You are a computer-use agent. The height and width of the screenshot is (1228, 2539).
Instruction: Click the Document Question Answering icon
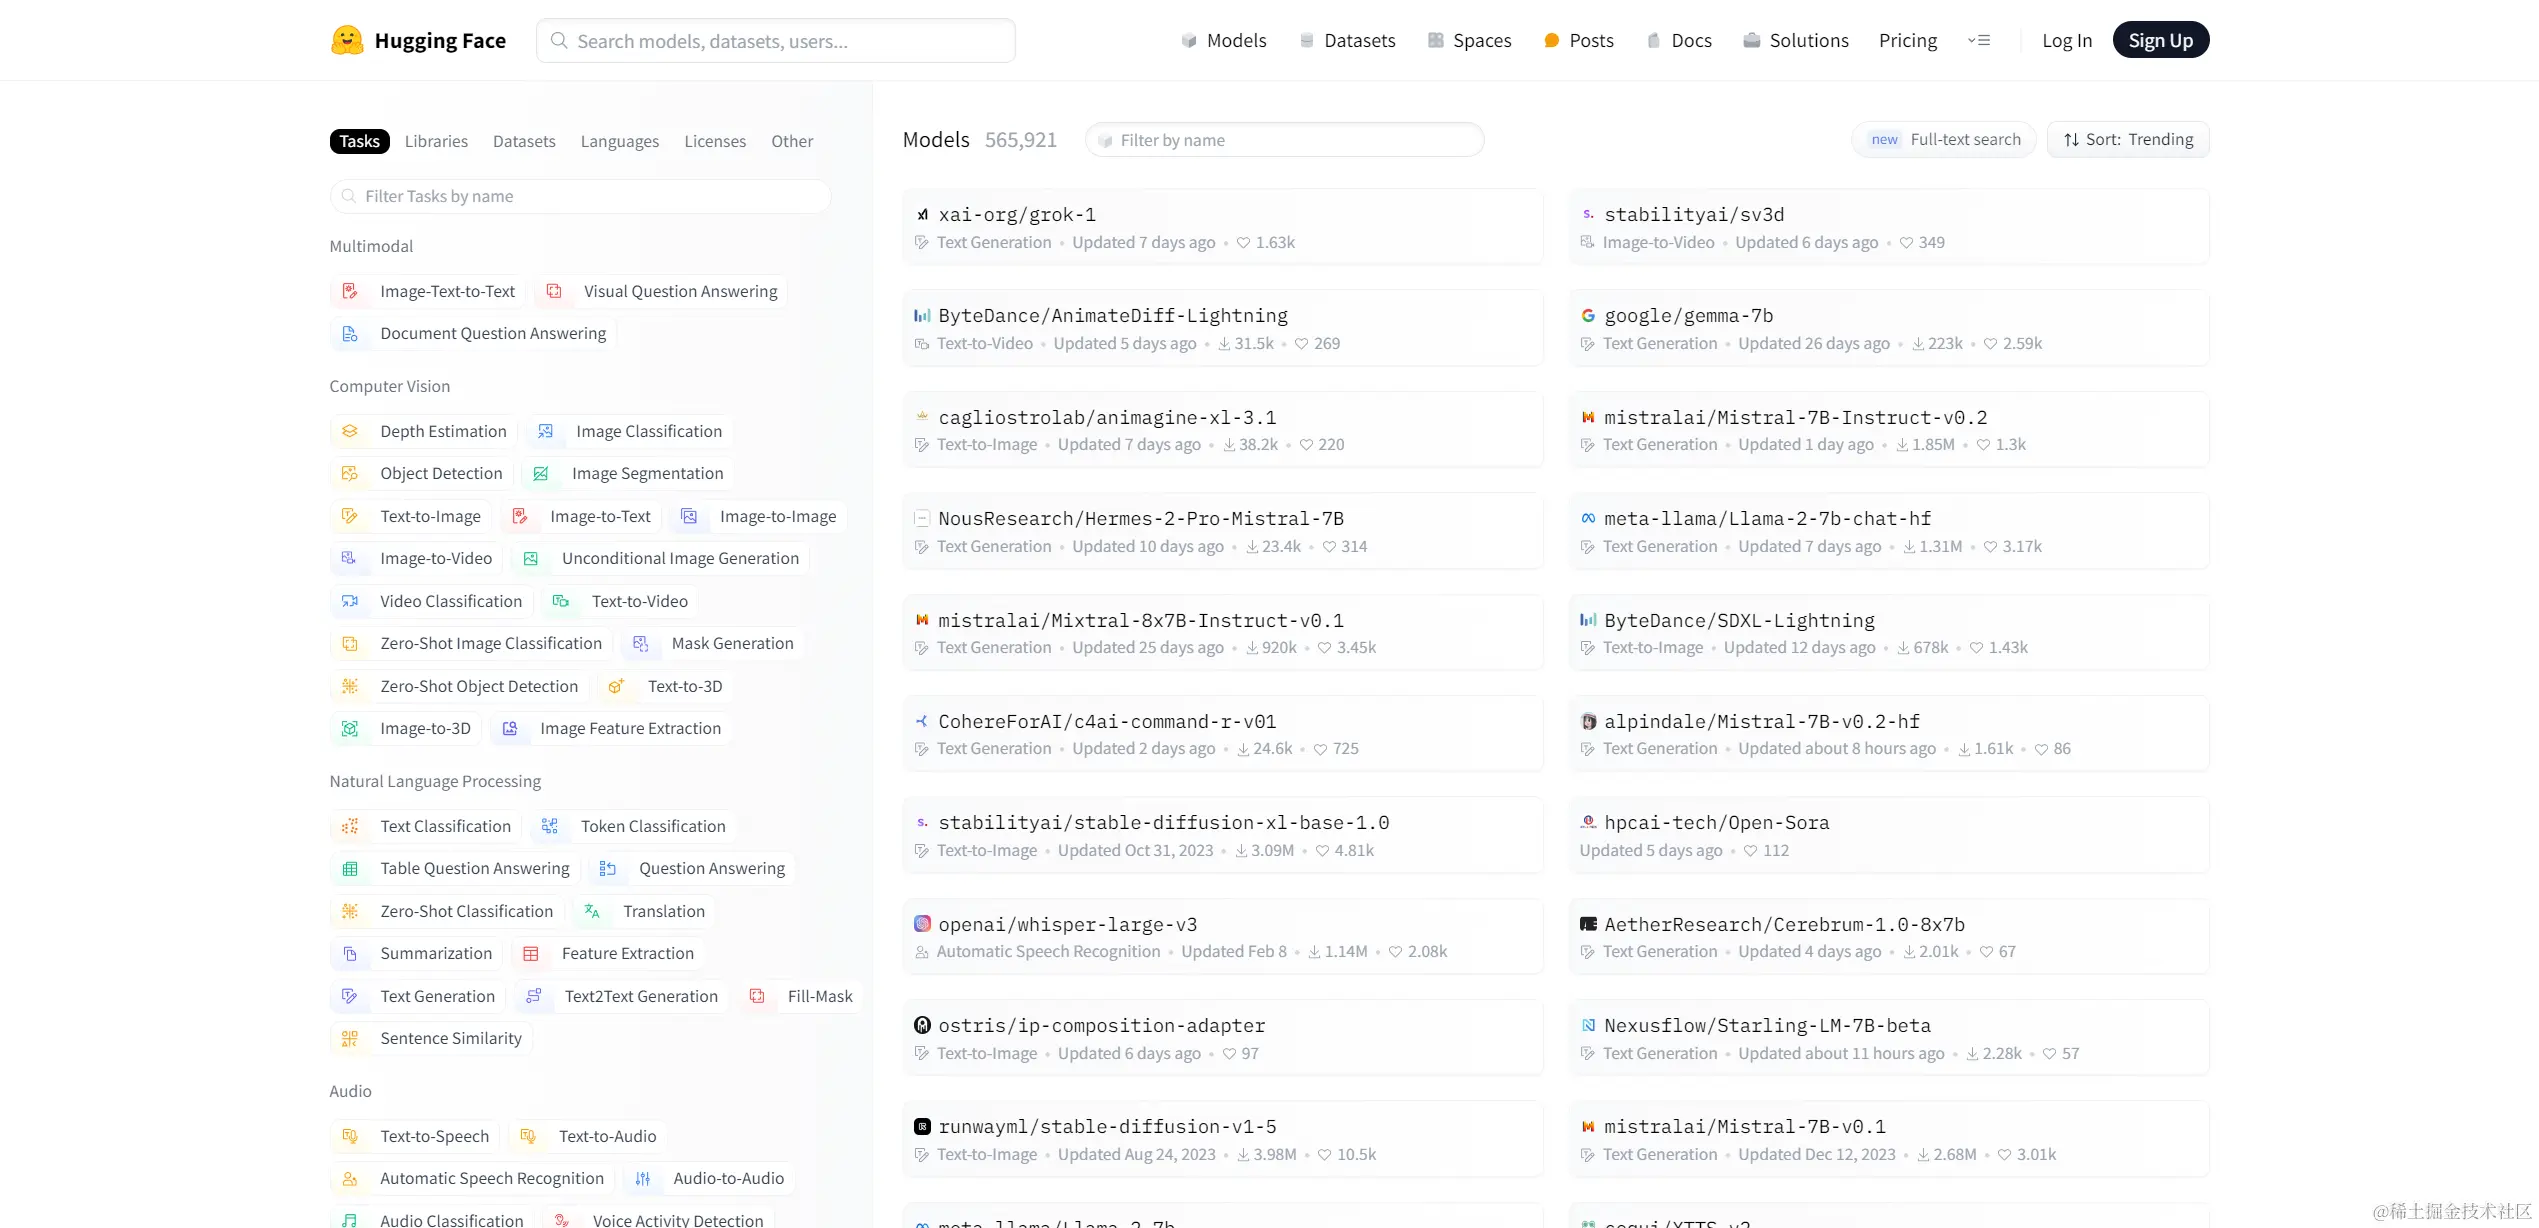click(x=350, y=333)
